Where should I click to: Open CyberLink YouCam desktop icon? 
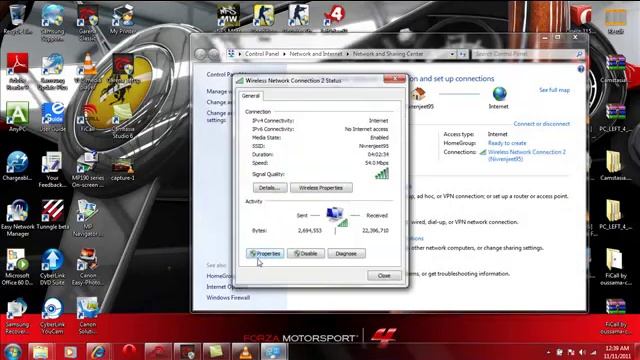point(52,316)
